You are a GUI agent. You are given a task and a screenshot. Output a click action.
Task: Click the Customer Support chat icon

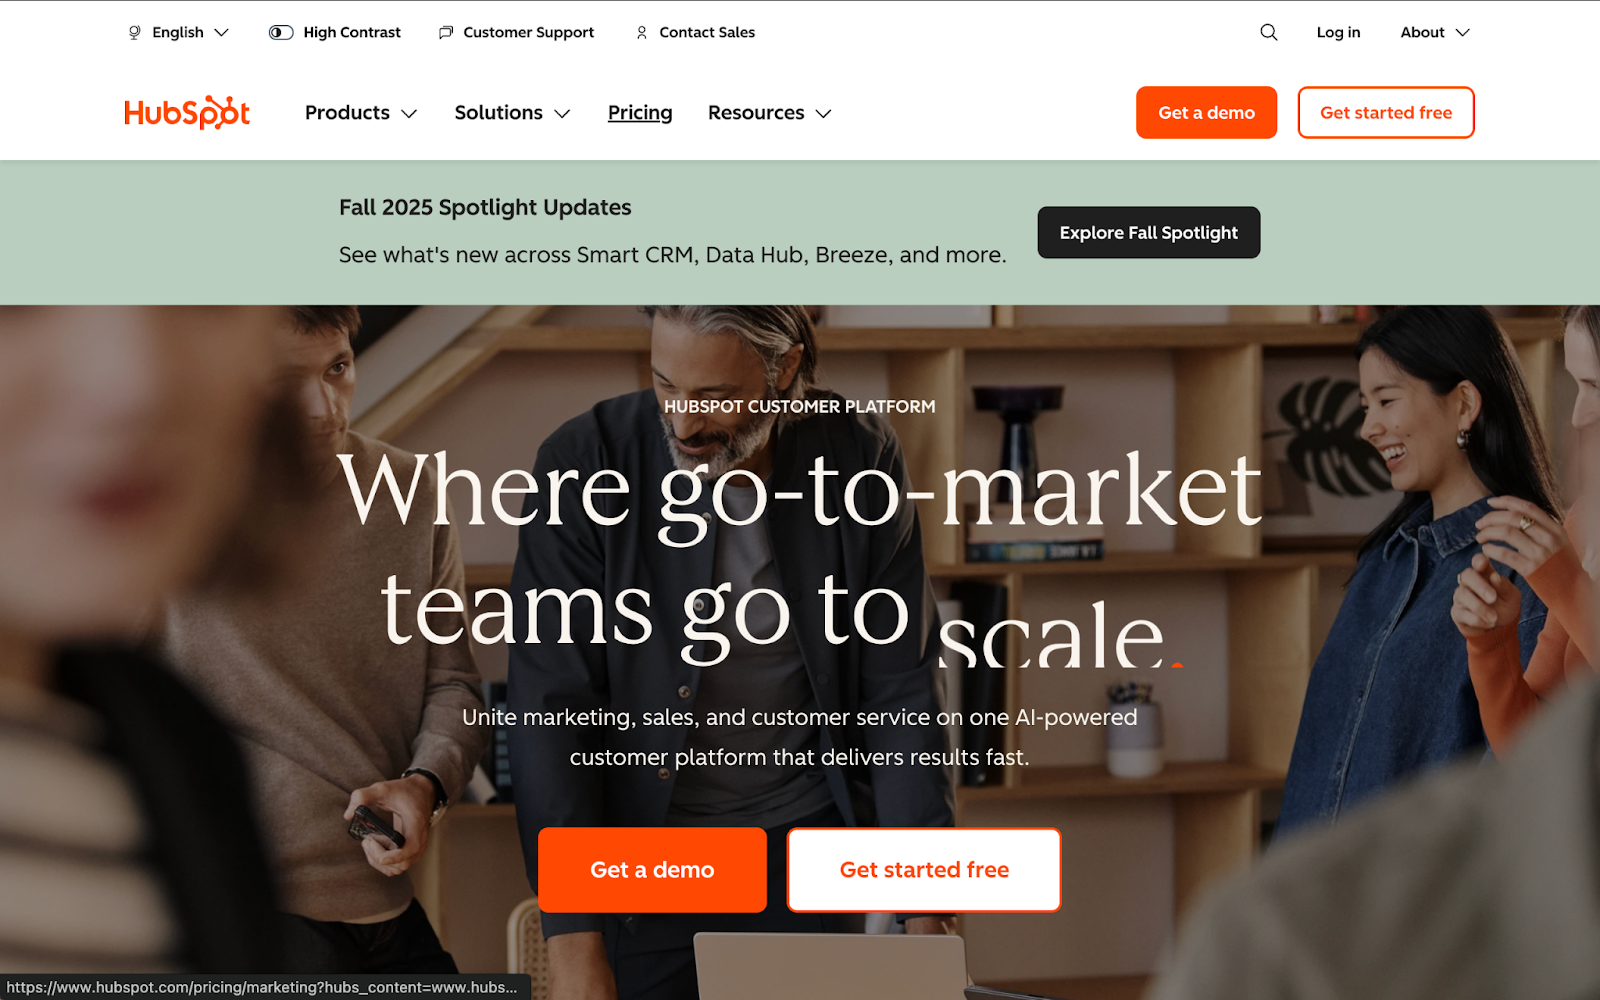446,33
